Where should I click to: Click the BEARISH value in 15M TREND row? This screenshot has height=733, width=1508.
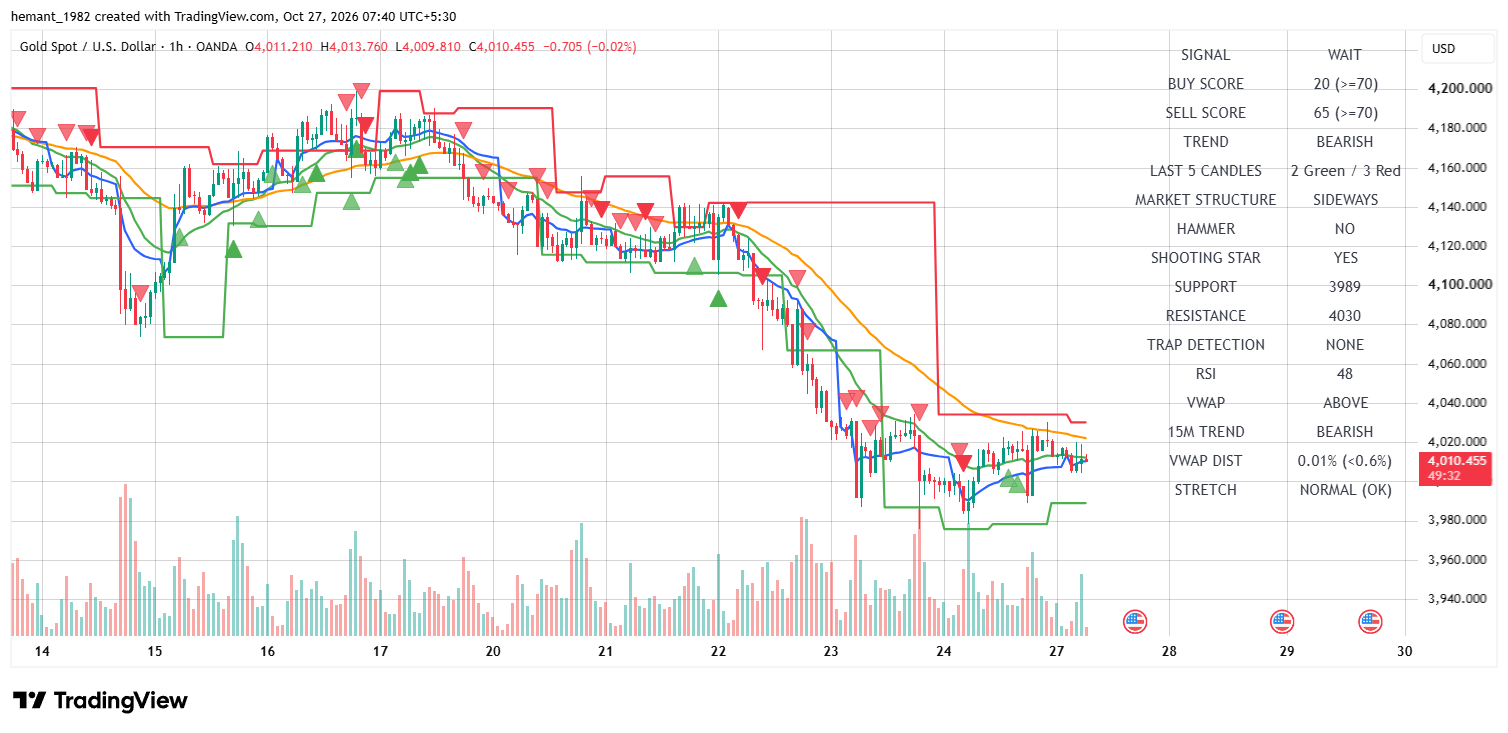1345,432
